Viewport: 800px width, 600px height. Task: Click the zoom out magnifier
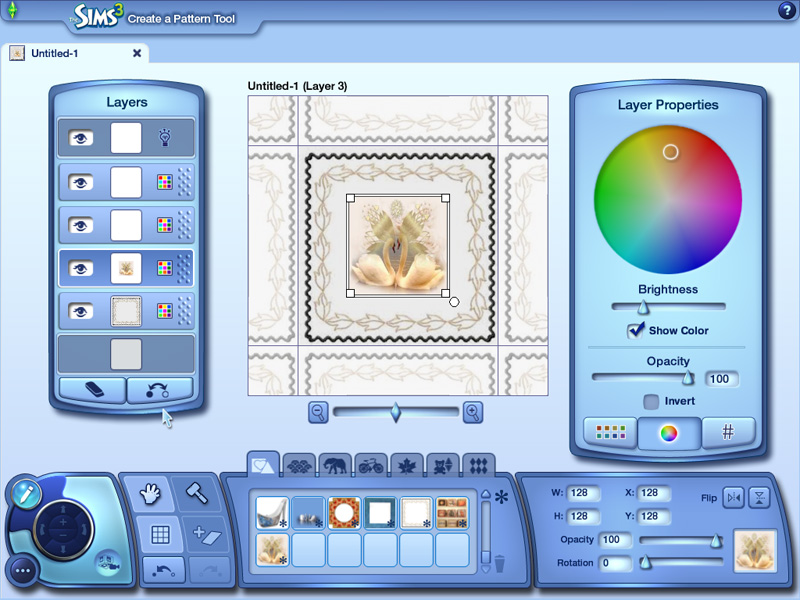[x=318, y=412]
